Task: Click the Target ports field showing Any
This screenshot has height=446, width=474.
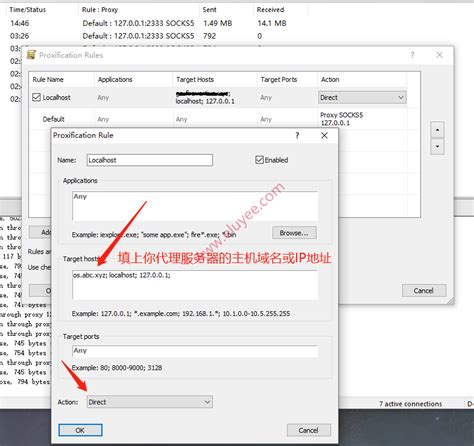Action: 195,351
